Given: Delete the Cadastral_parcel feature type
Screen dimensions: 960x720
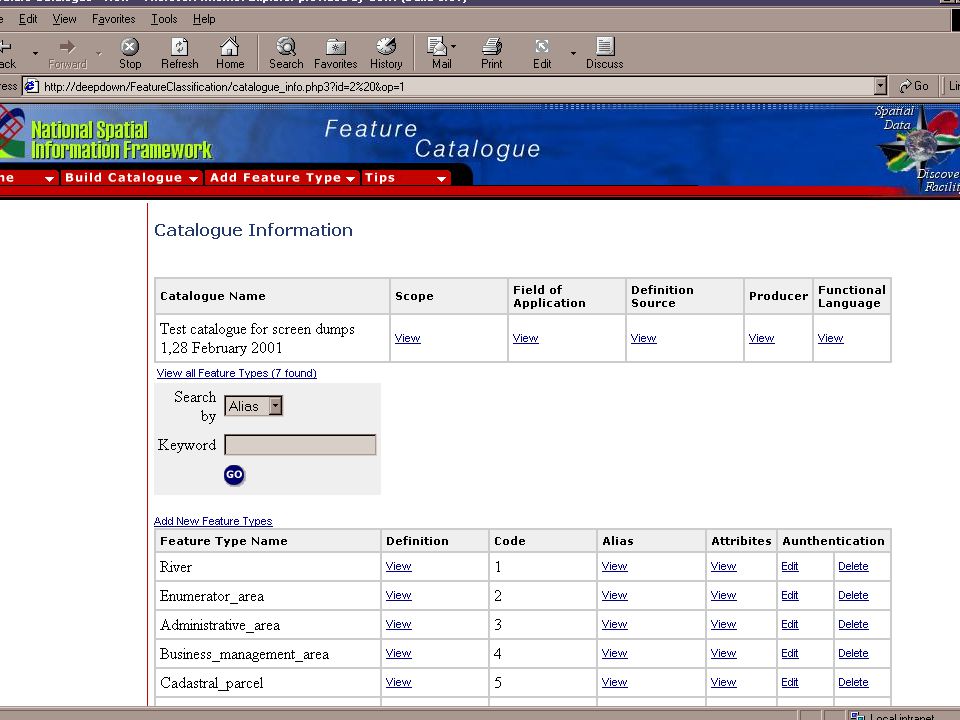Looking at the screenshot, I should (x=853, y=682).
